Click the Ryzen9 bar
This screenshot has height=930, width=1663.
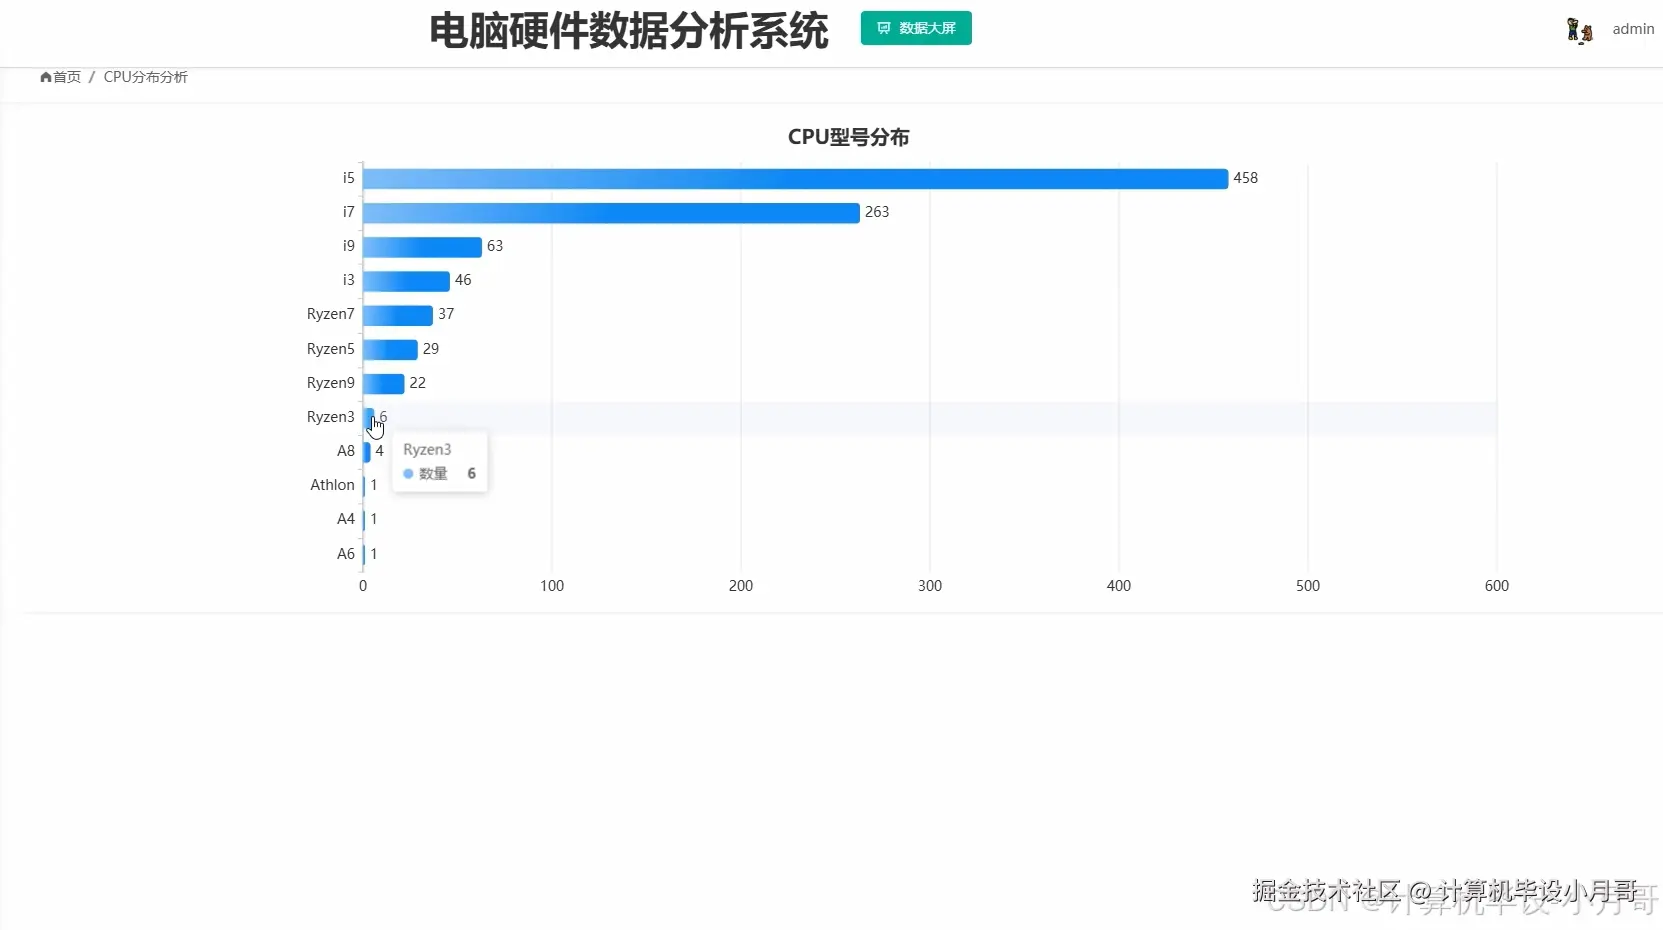(384, 383)
